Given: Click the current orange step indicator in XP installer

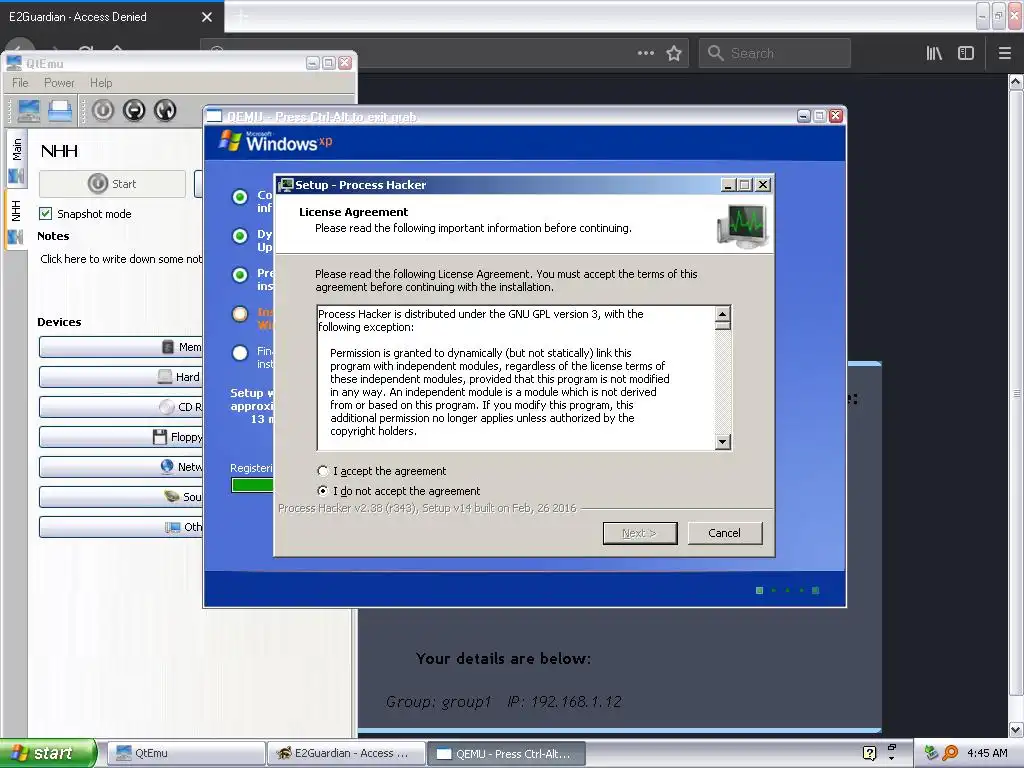Looking at the screenshot, I should click(x=240, y=314).
